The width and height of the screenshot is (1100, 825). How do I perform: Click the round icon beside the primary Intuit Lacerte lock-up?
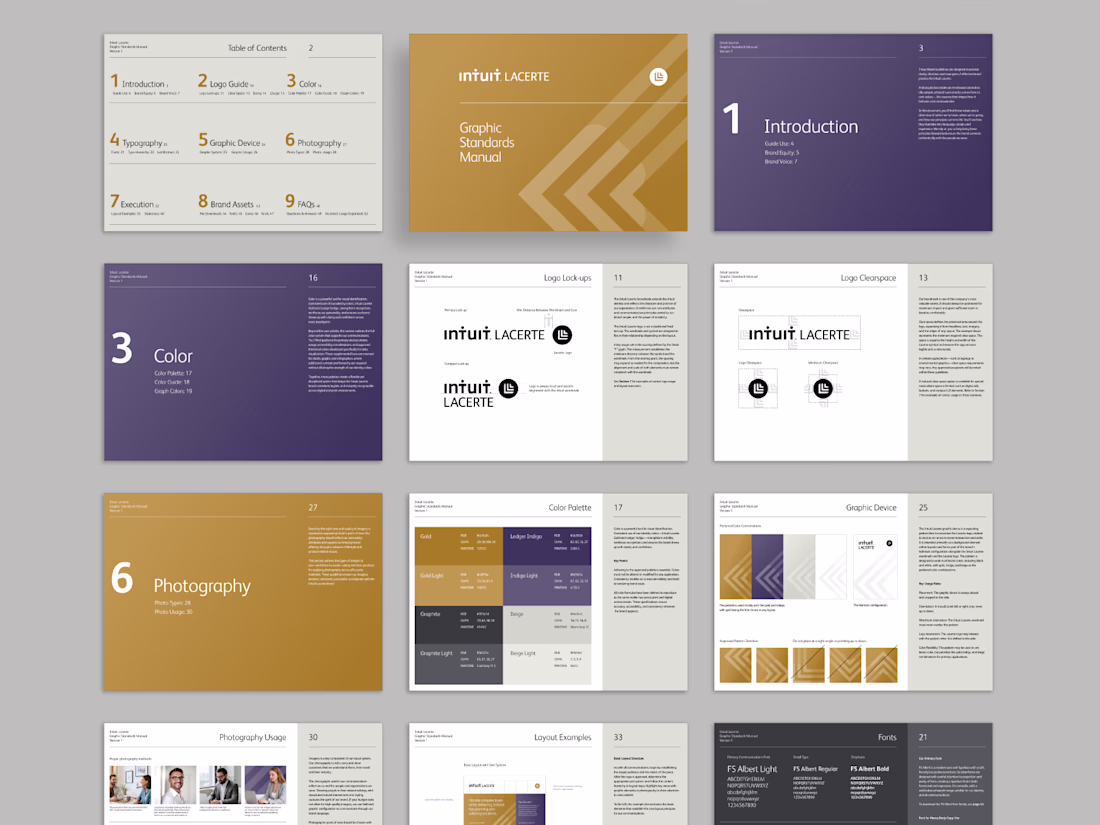click(562, 335)
